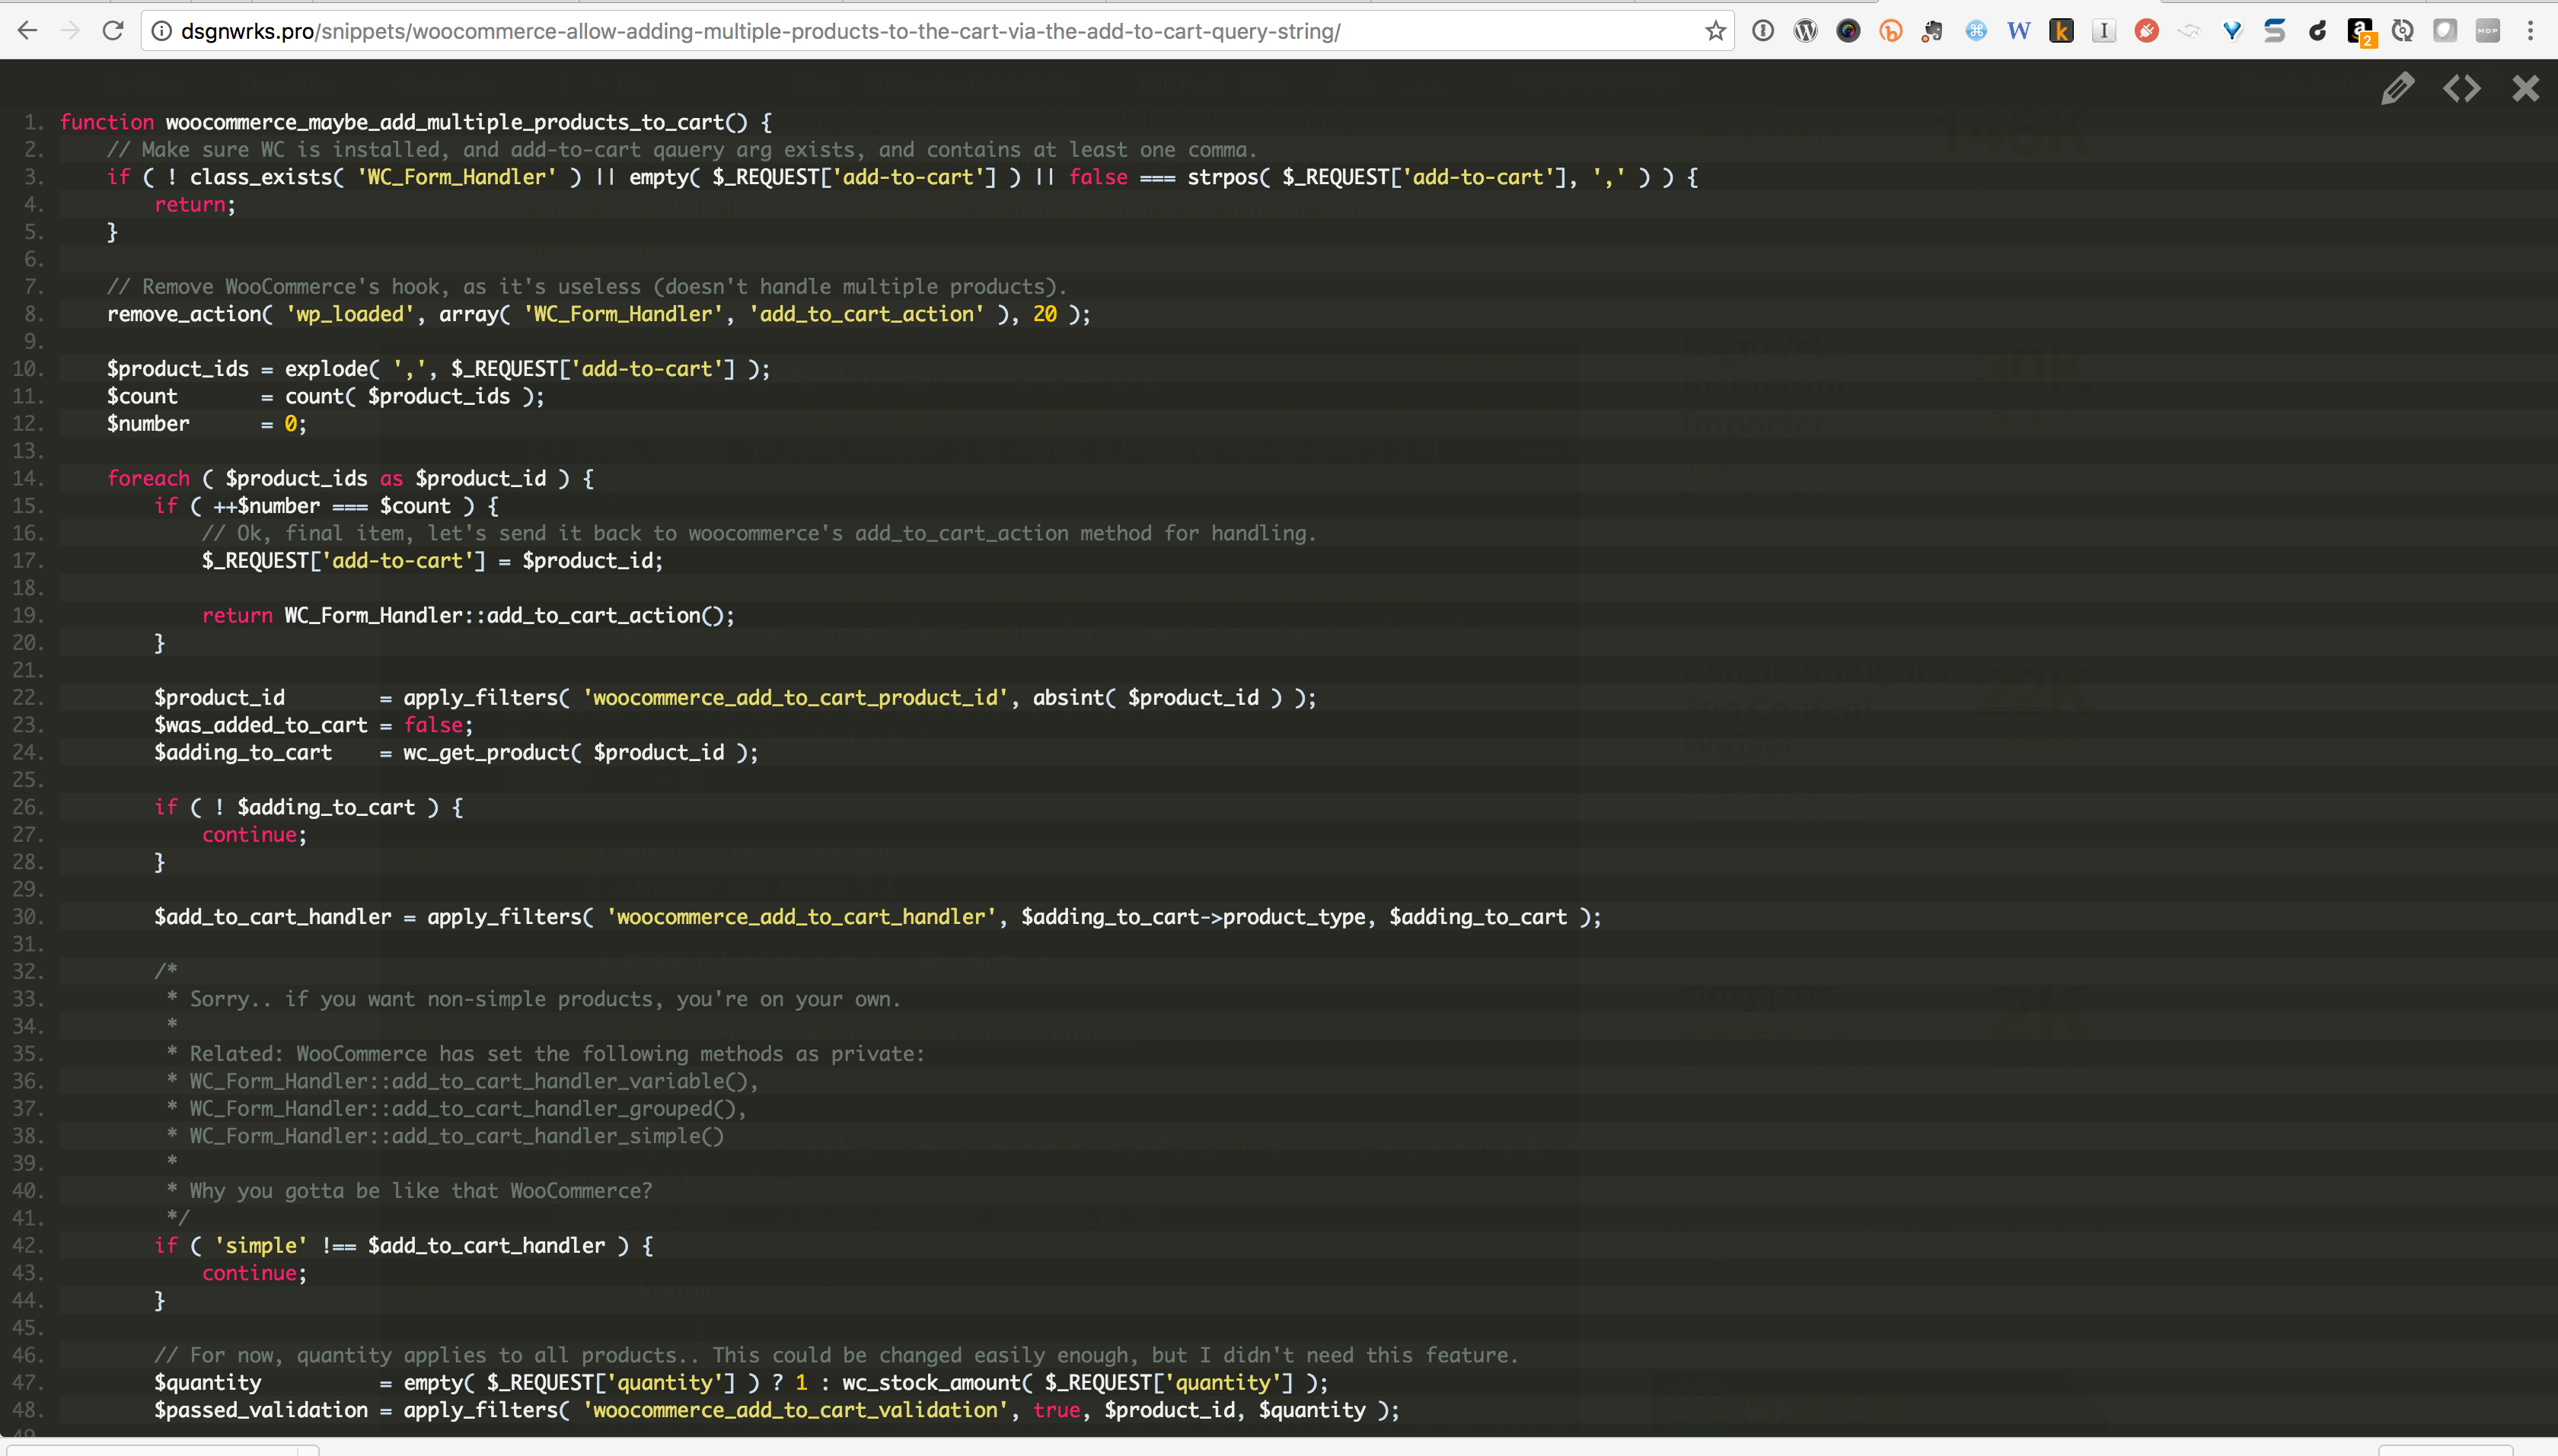
Task: Click 'strpos(' on line 3
Action: pyautogui.click(x=1229, y=177)
